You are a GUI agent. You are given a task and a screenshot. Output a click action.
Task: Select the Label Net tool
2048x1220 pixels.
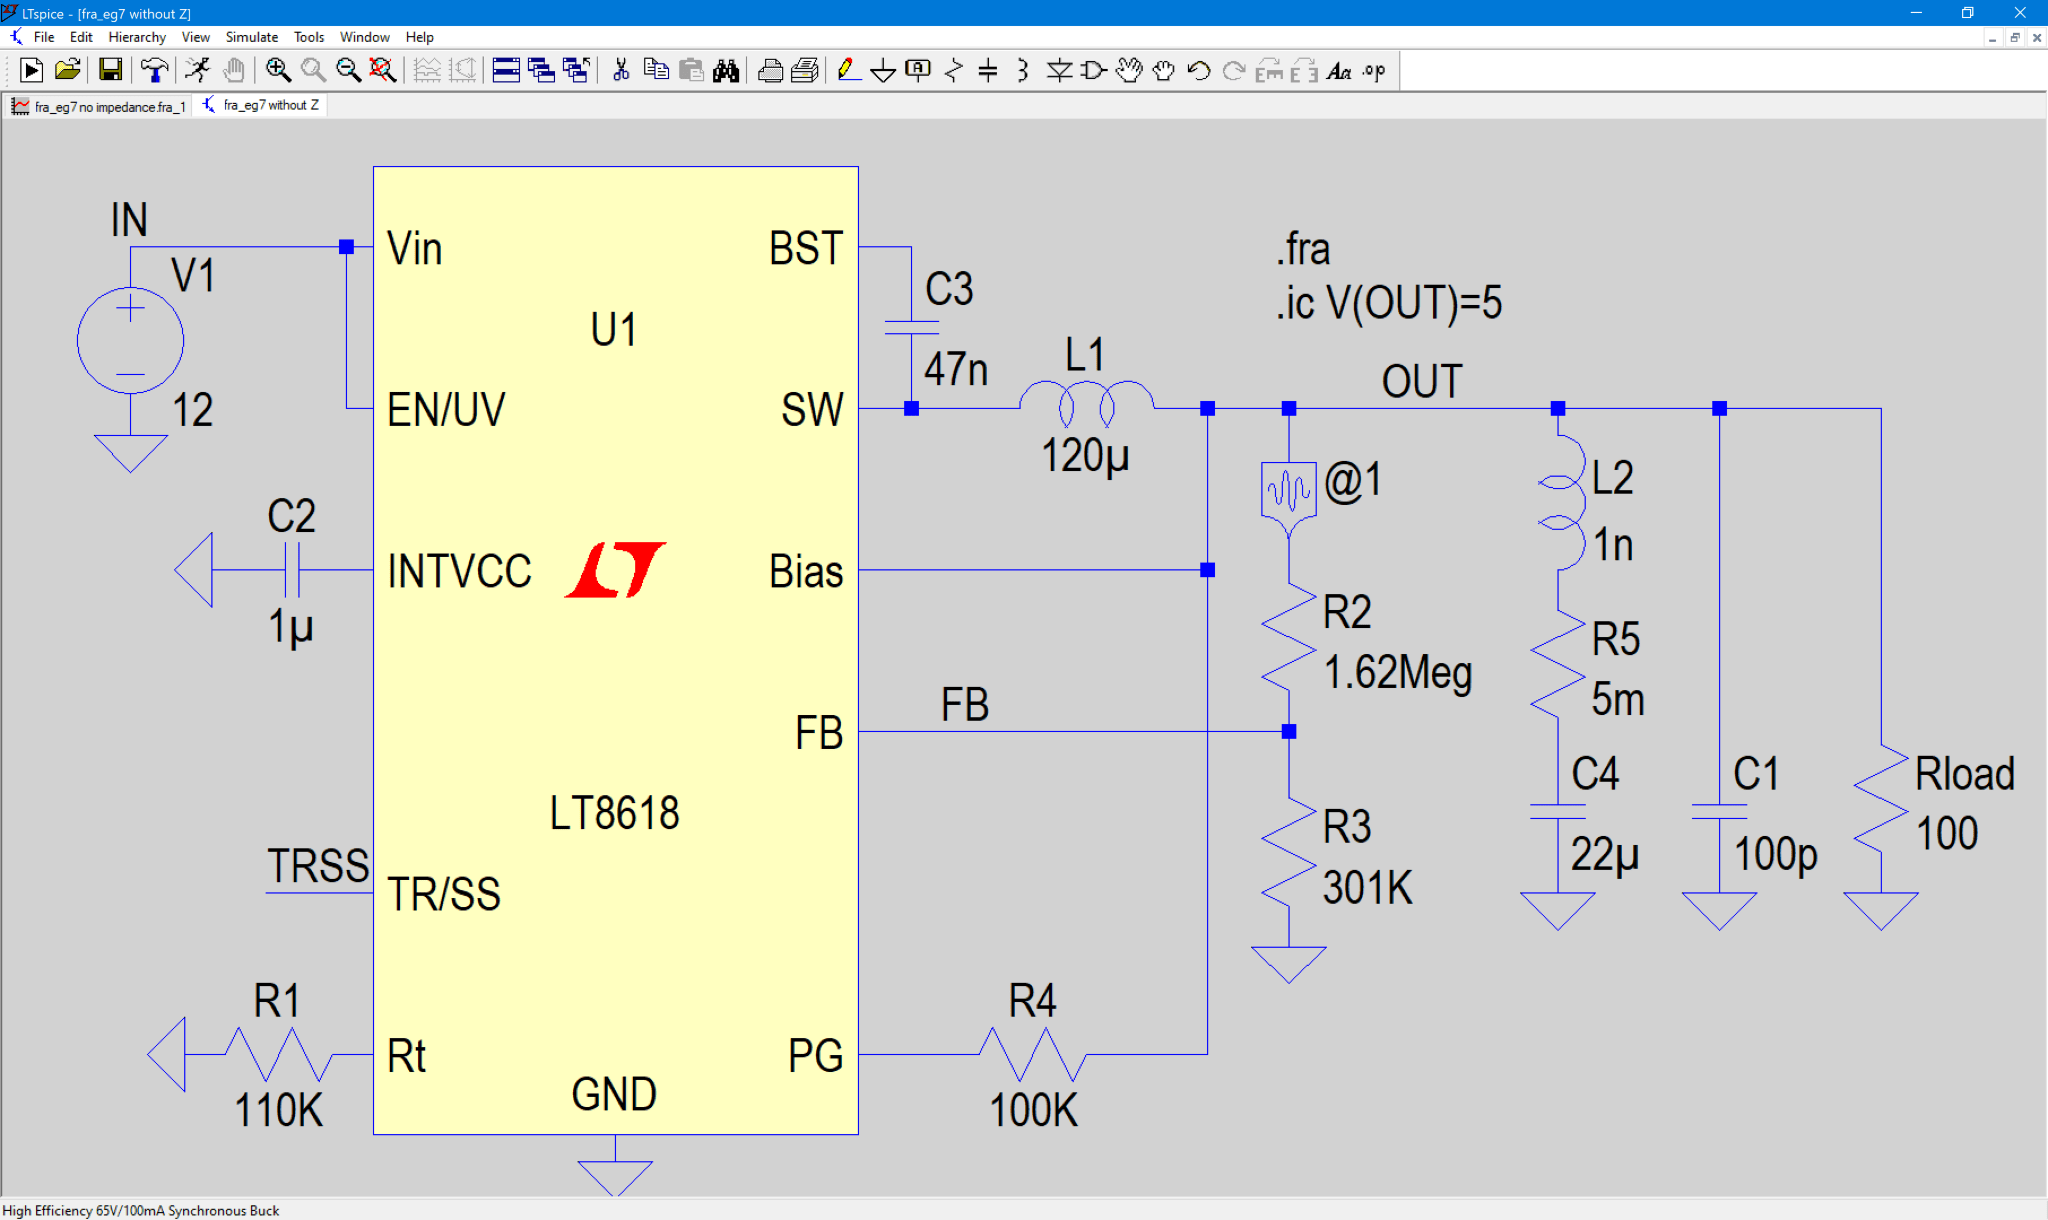[x=917, y=70]
